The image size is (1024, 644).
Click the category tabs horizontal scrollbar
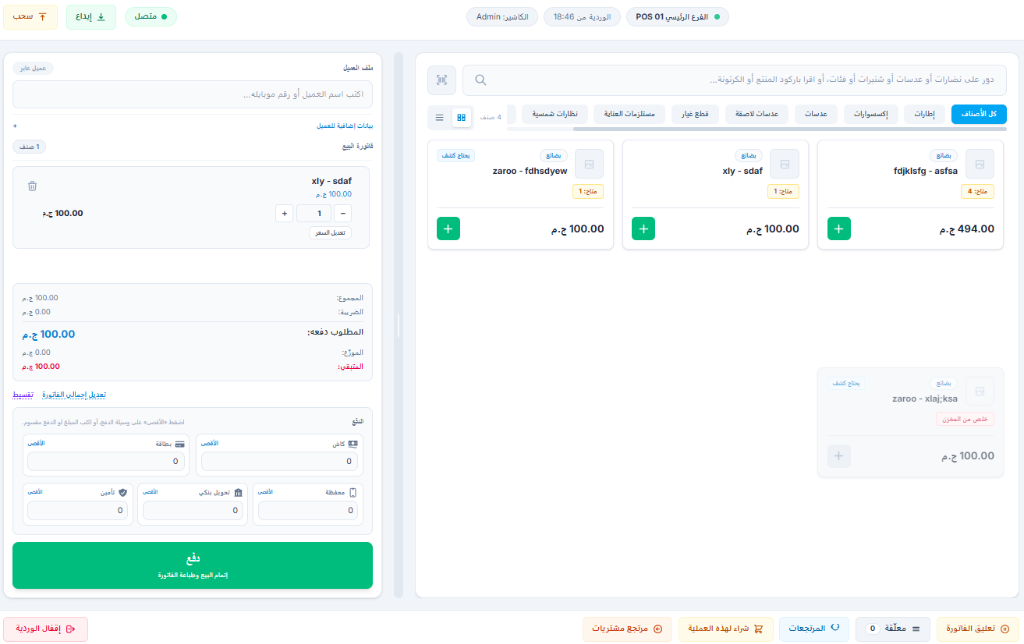[x=790, y=129]
